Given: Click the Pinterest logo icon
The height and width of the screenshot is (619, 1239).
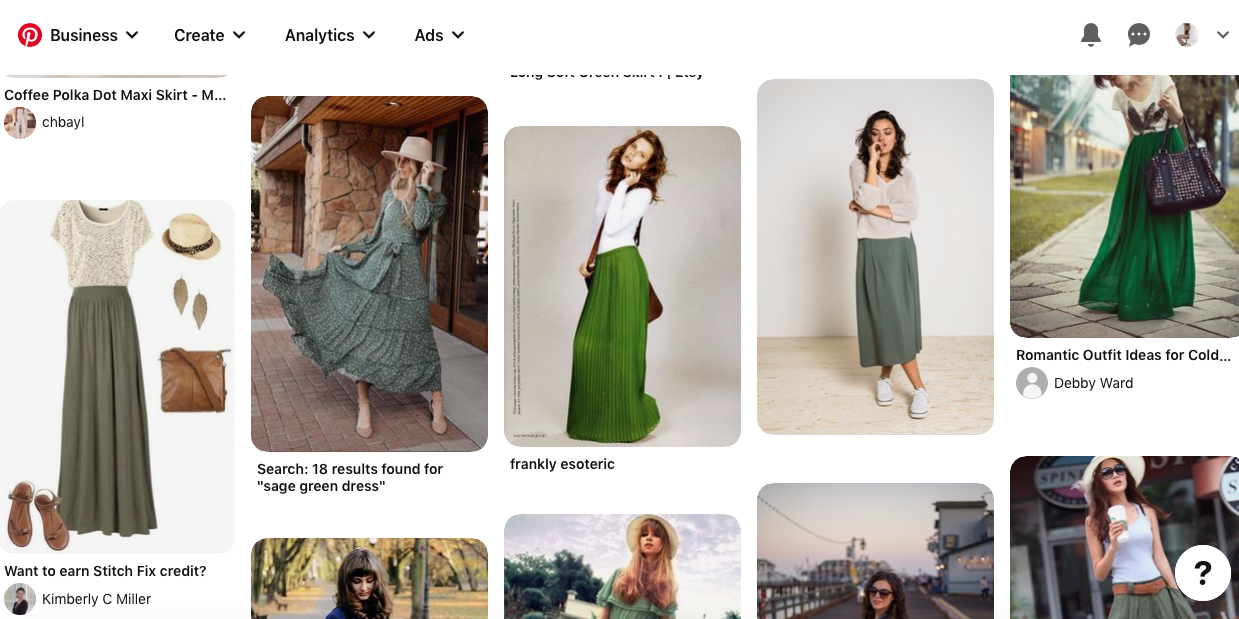Looking at the screenshot, I should pyautogui.click(x=30, y=35).
